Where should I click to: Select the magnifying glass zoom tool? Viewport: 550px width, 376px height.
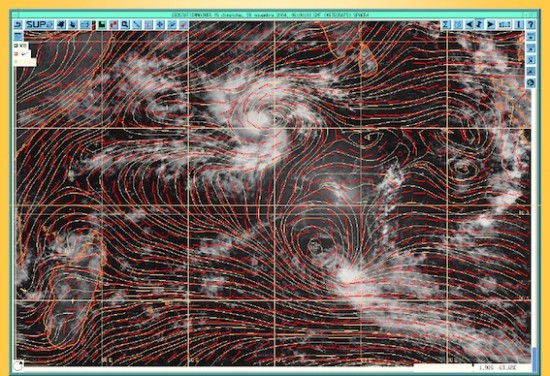point(125,25)
